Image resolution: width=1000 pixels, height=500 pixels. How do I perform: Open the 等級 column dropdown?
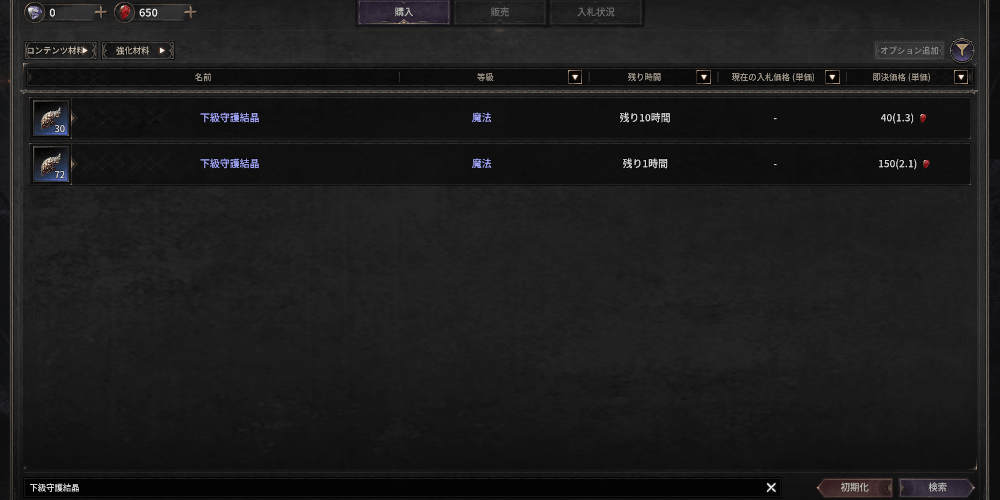[x=575, y=77]
